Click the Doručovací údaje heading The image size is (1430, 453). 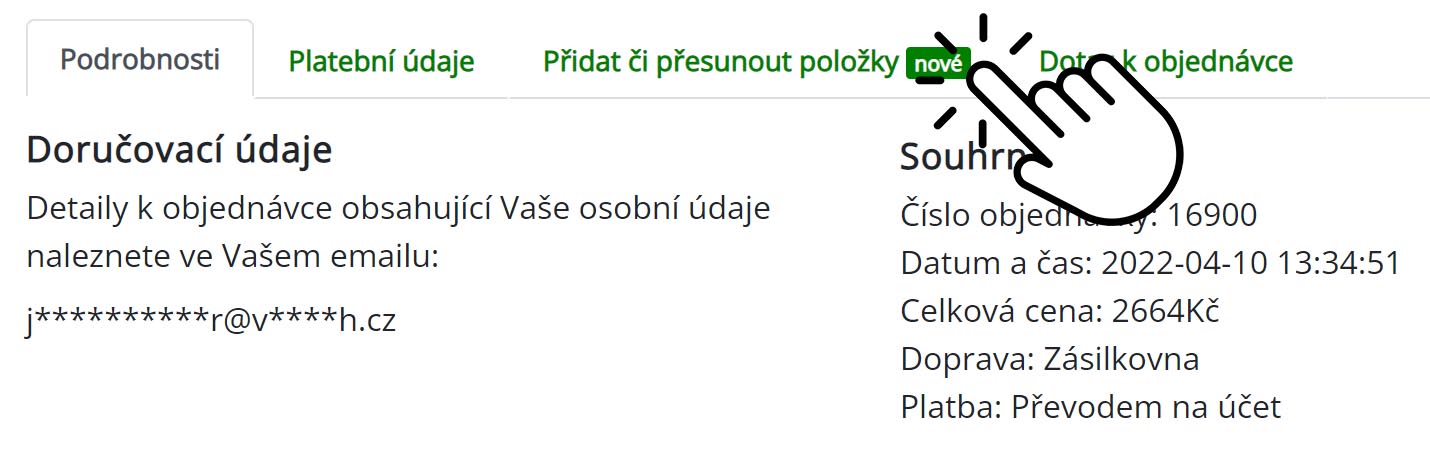pyautogui.click(x=179, y=150)
